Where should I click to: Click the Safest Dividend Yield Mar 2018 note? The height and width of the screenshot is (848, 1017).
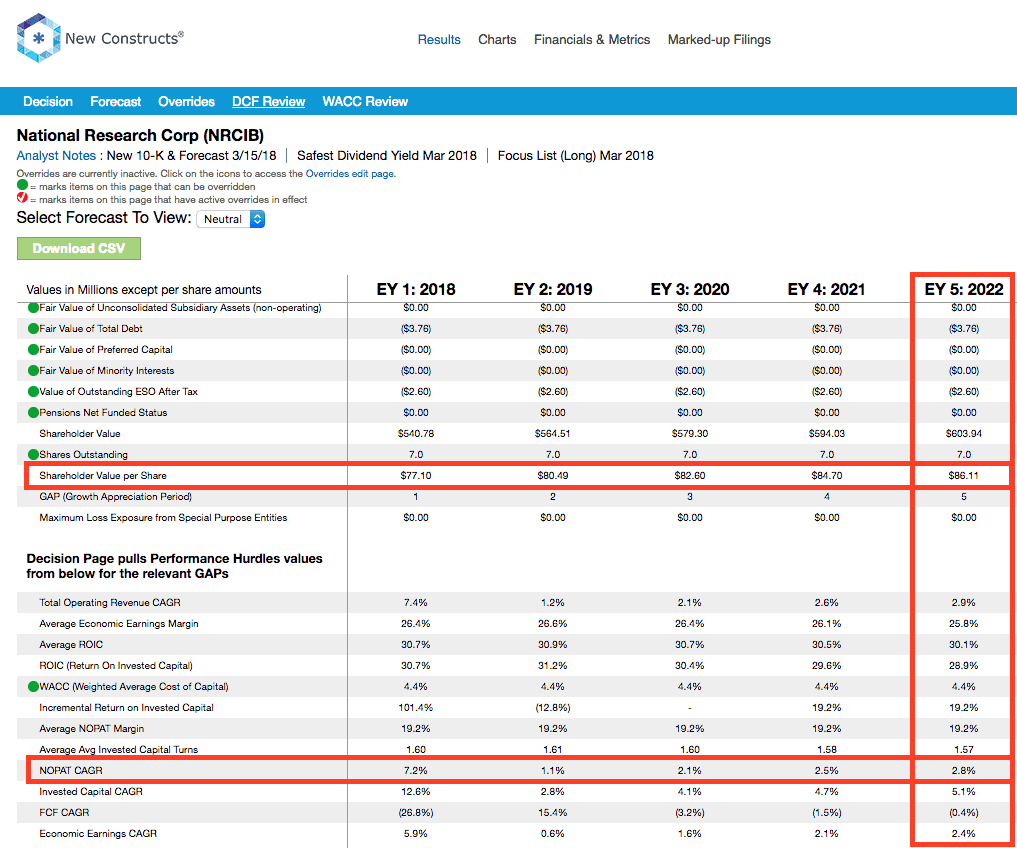(387, 156)
